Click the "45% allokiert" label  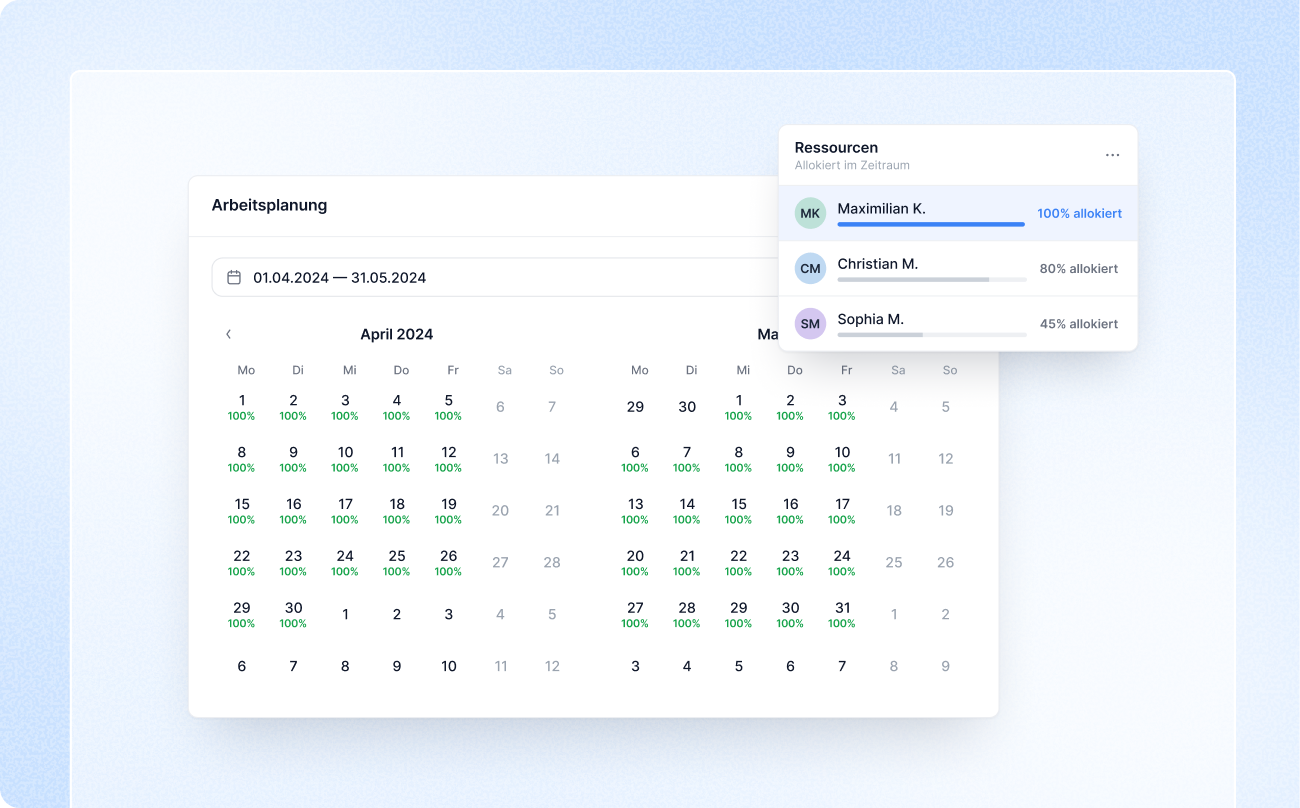coord(1079,324)
